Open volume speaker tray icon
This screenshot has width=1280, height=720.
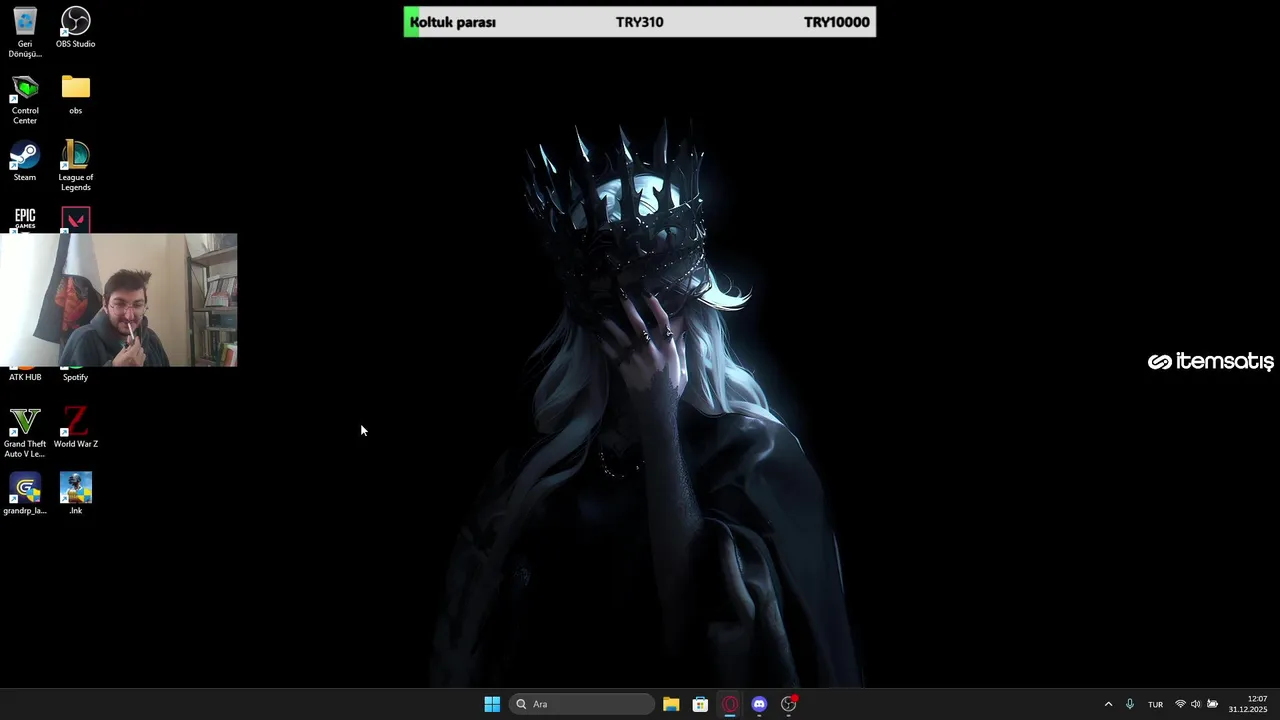coord(1195,704)
